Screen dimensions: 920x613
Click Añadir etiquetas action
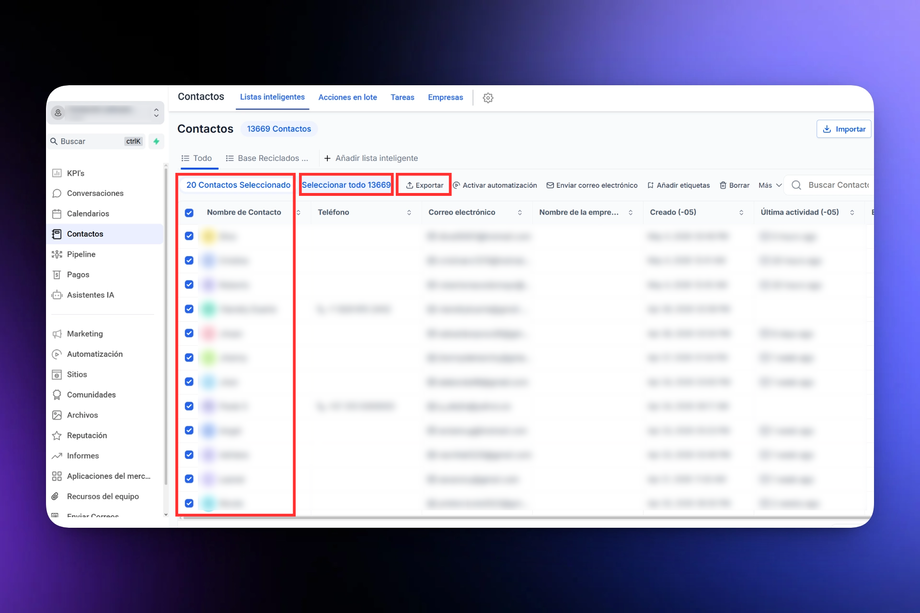click(679, 185)
